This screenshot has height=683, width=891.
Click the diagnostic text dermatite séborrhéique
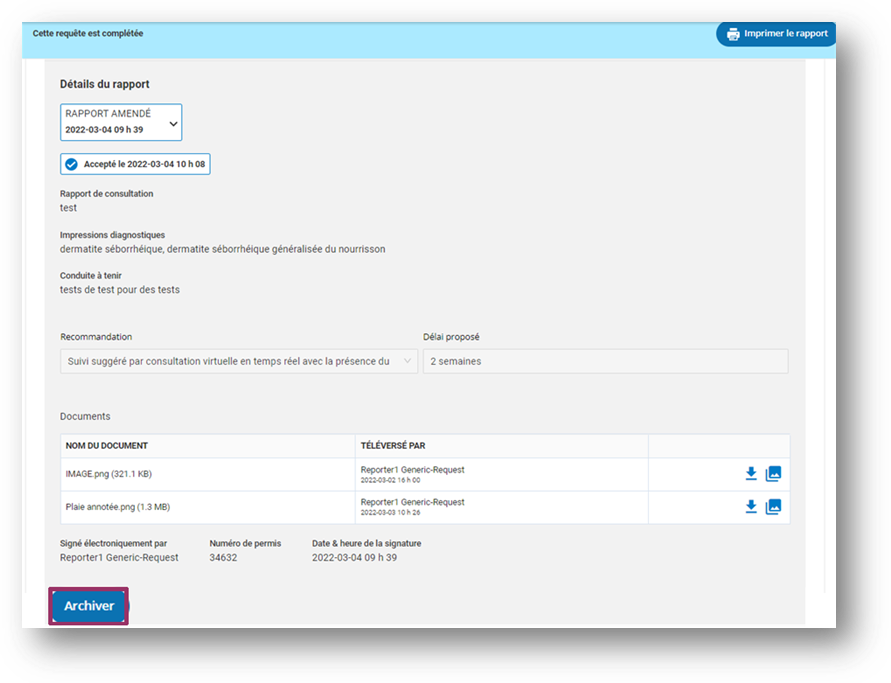[223, 249]
